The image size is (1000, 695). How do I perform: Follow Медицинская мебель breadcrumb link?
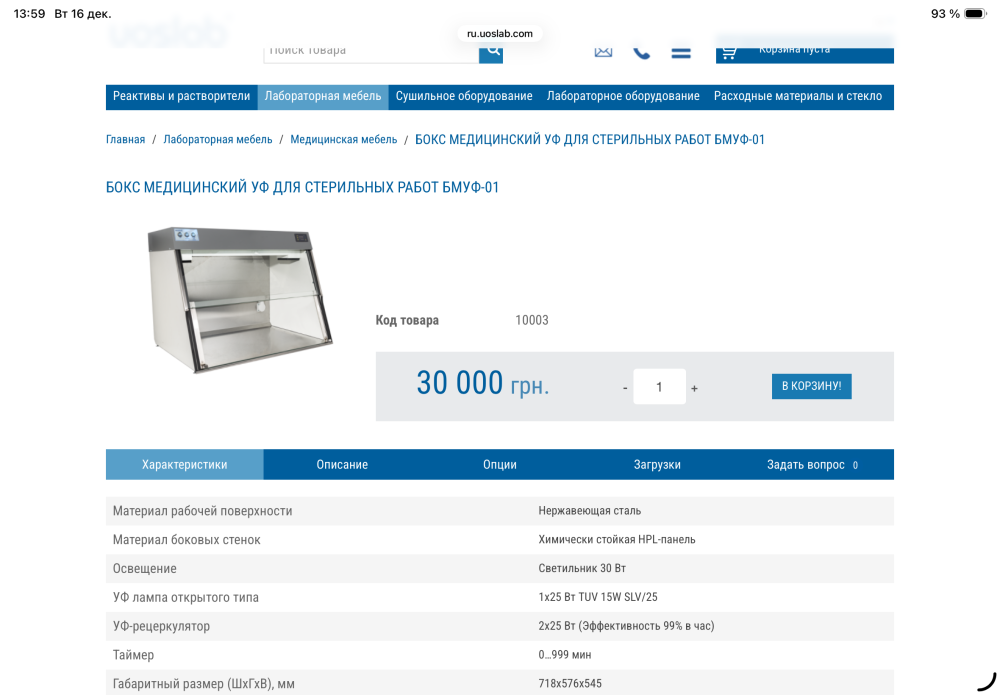click(x=344, y=140)
